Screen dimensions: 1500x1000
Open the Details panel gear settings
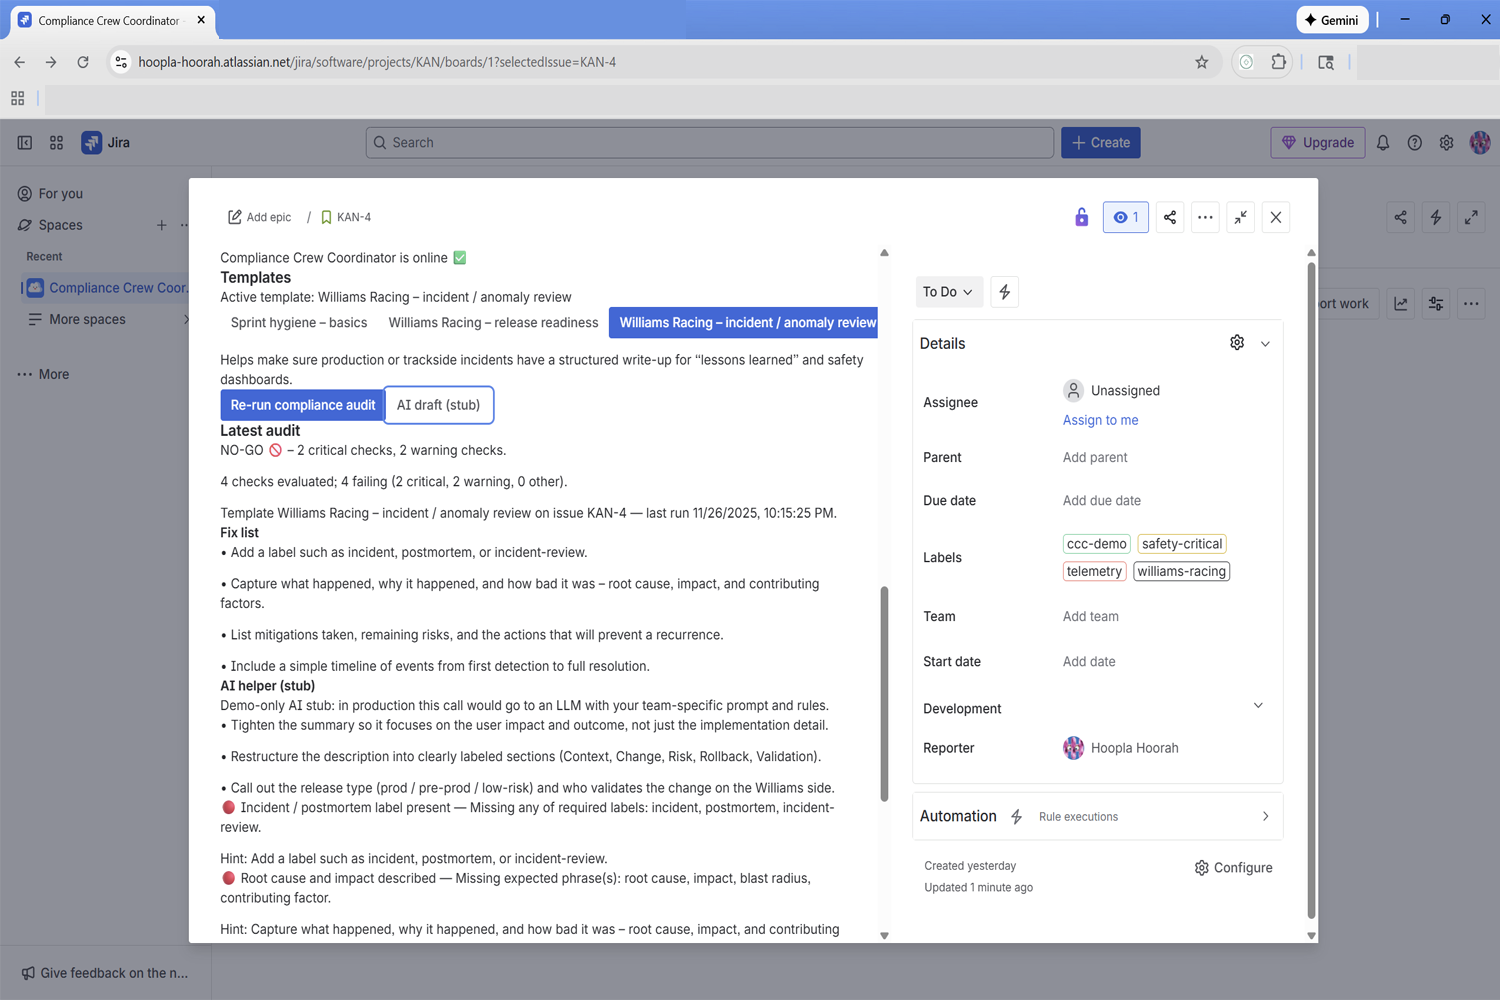(x=1237, y=343)
